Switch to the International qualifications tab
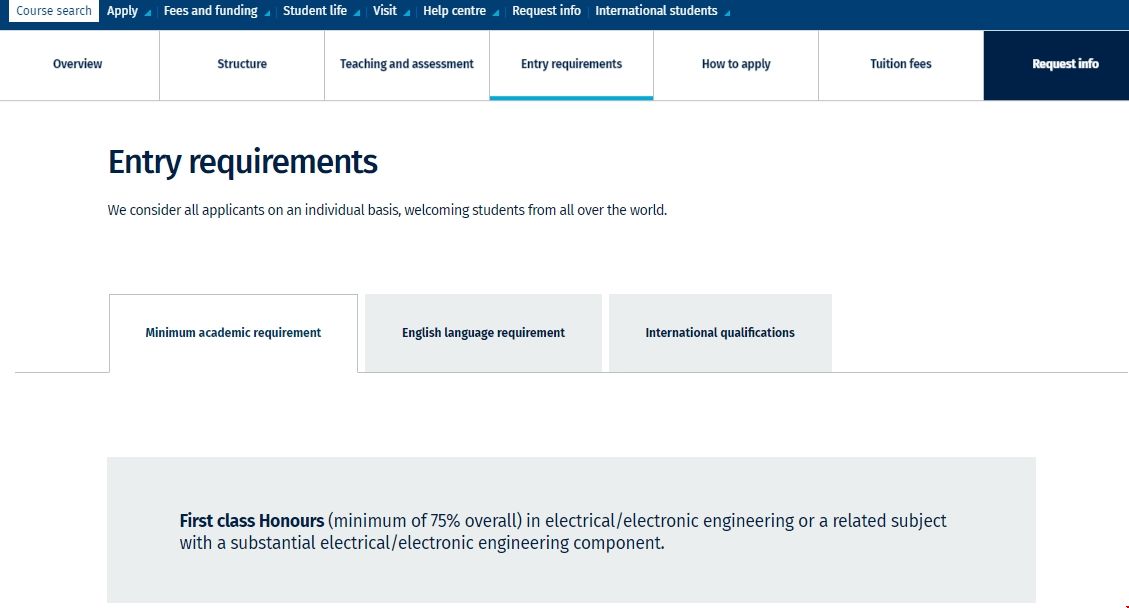 click(720, 333)
